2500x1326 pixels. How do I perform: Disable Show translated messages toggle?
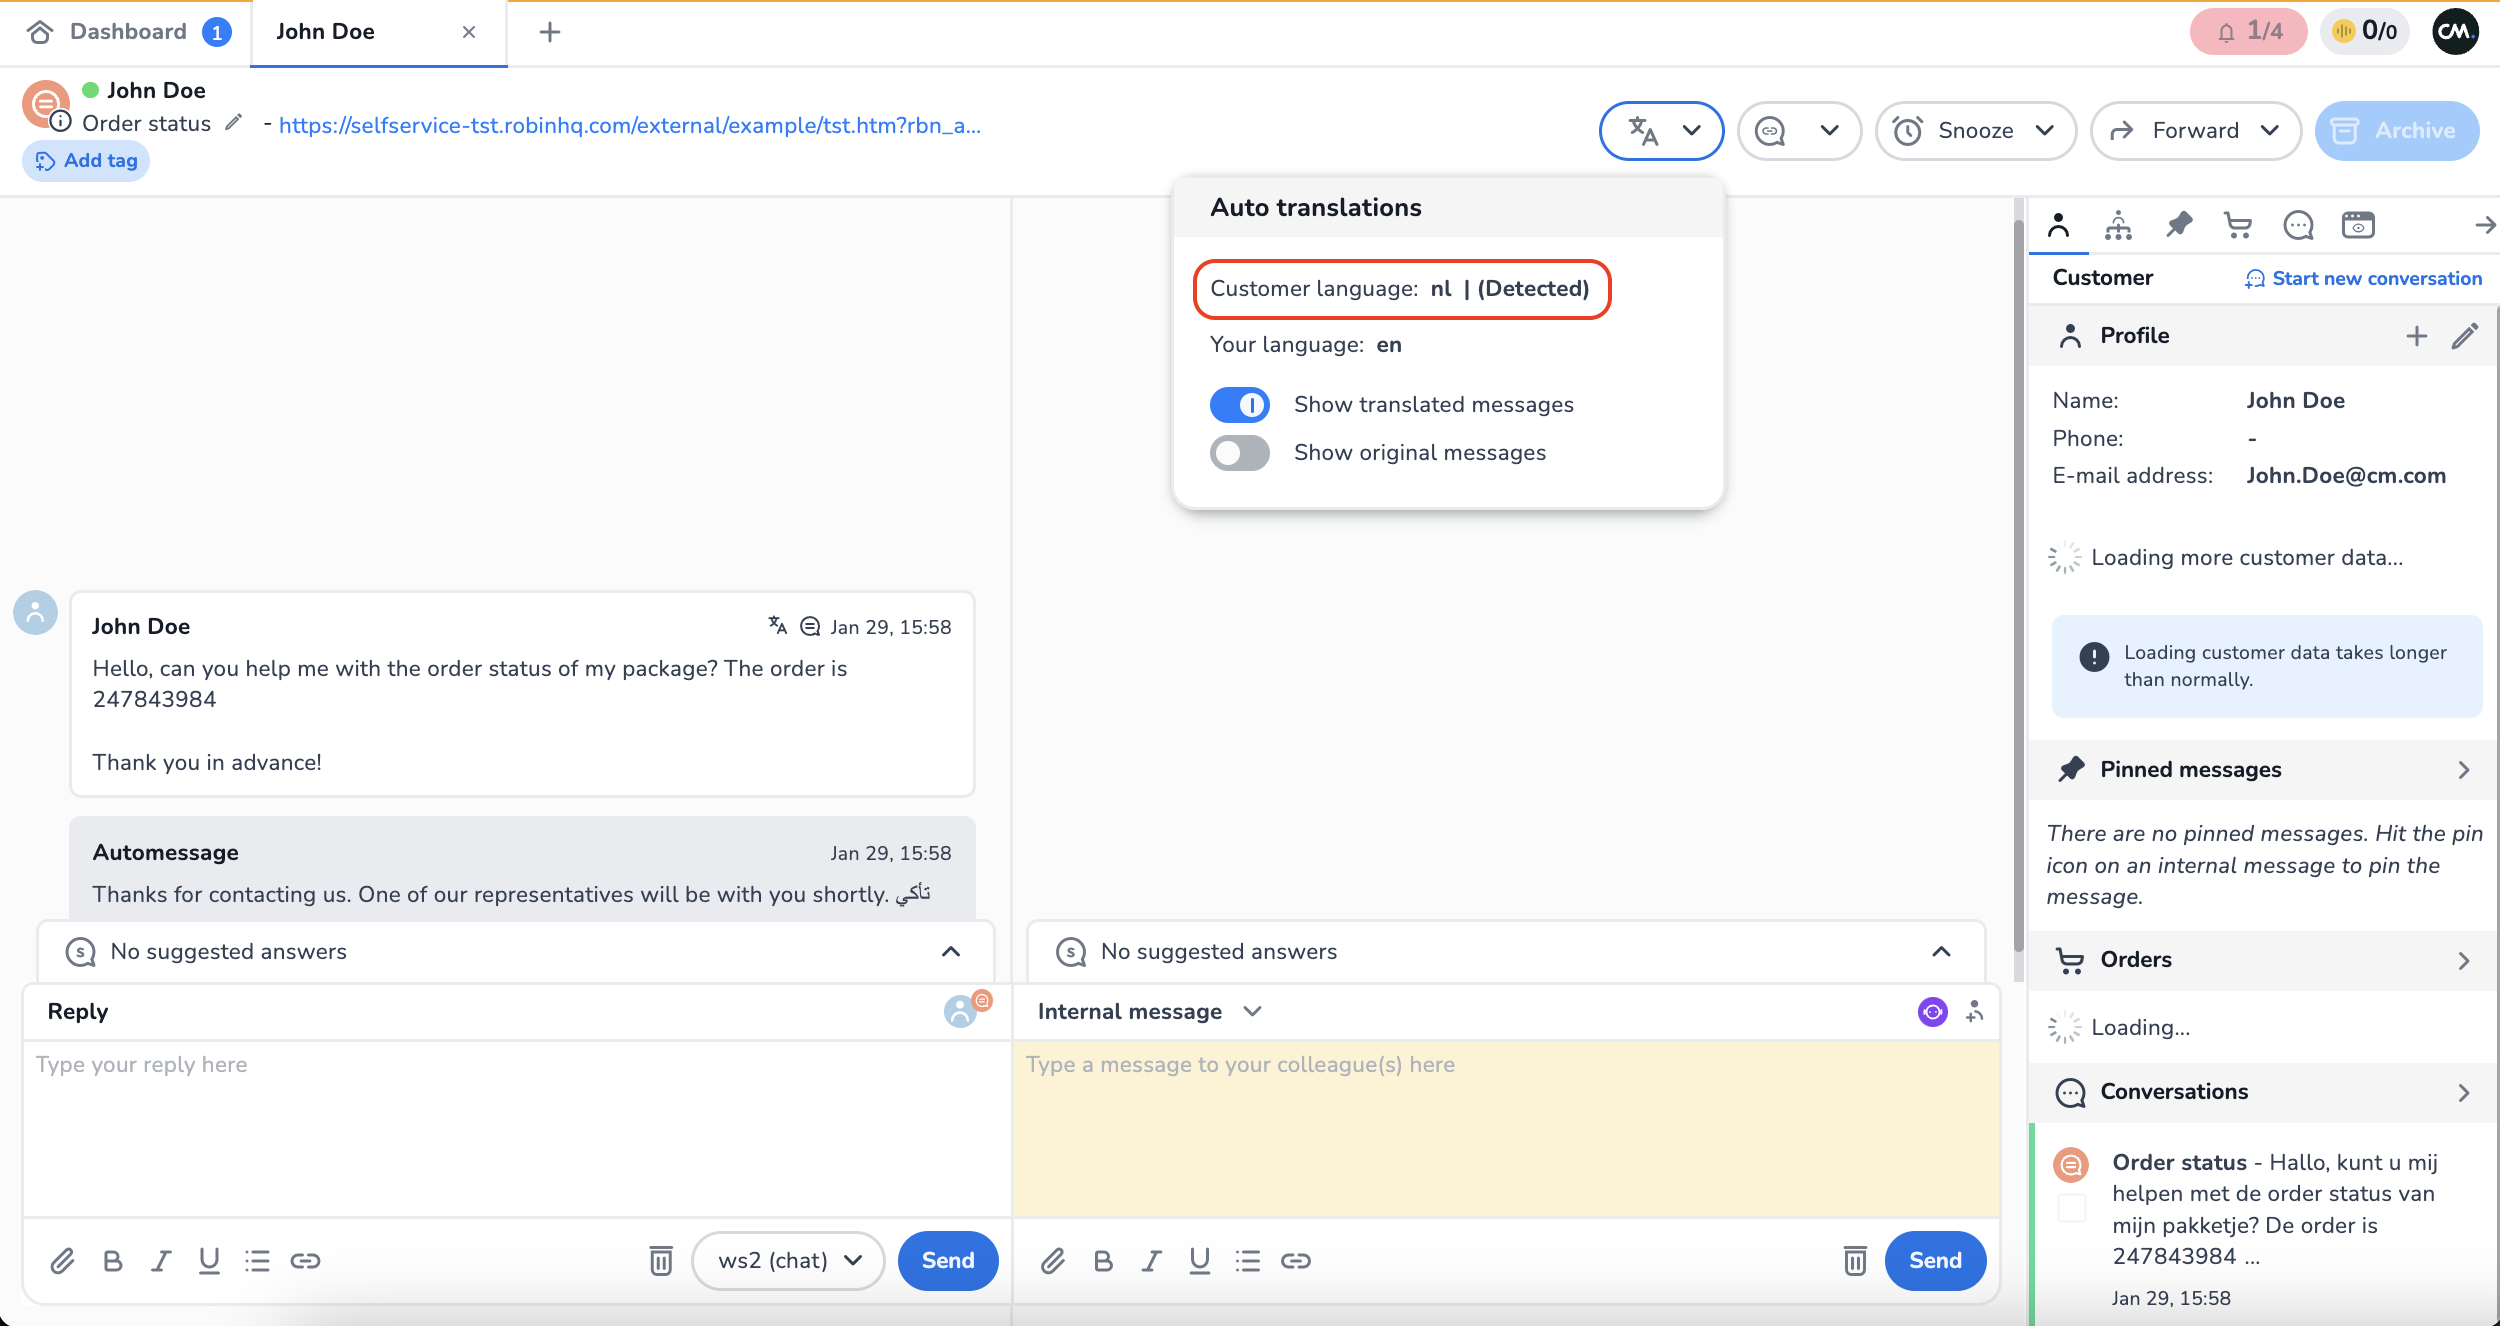click(x=1239, y=405)
